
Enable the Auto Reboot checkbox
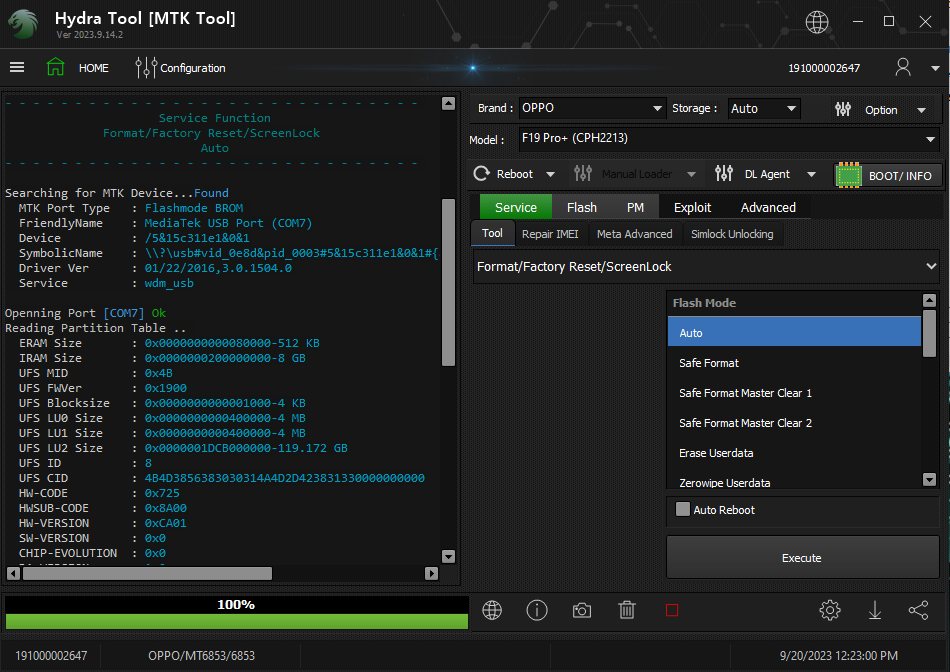click(x=683, y=509)
